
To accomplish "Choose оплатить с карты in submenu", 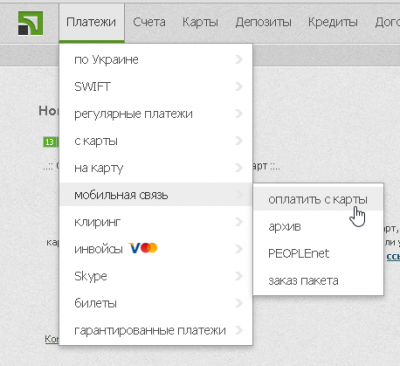I will click(318, 199).
